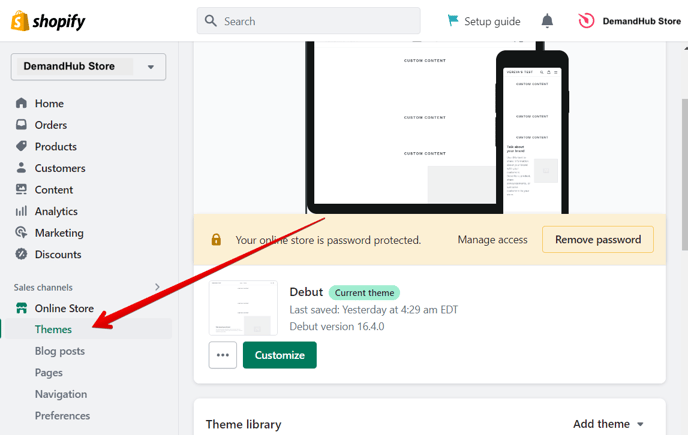Screen dimensions: 688x435
Task: Focus the Search input field
Action: [308, 21]
